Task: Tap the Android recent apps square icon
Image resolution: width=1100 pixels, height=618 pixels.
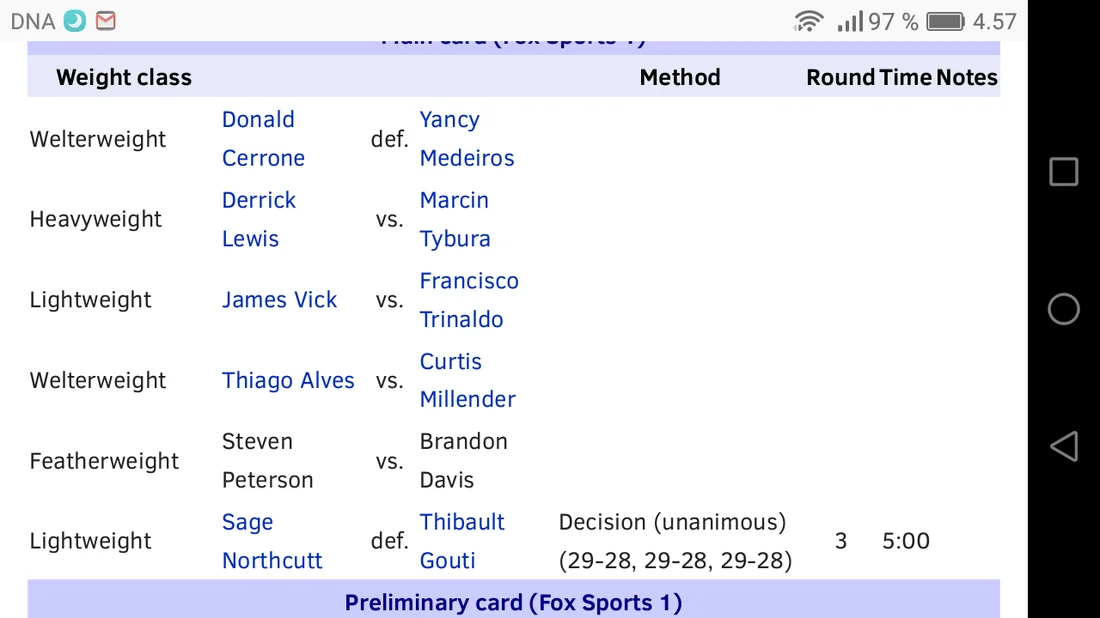Action: click(x=1063, y=172)
